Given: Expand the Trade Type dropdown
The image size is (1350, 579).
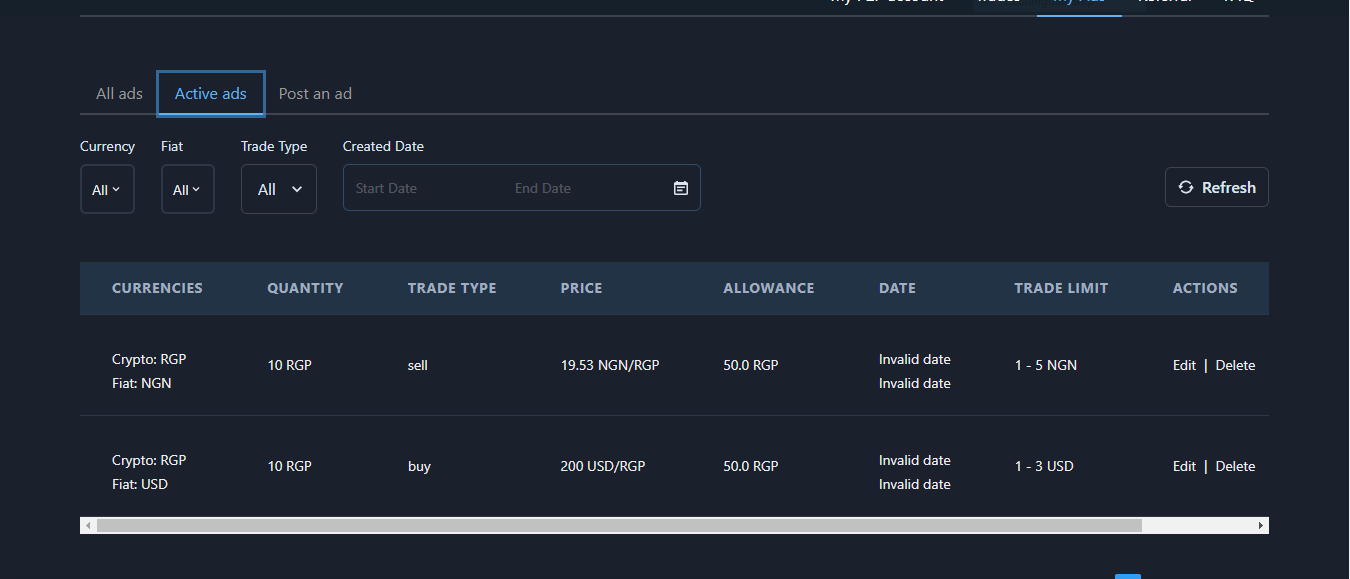Looking at the screenshot, I should (x=279, y=190).
